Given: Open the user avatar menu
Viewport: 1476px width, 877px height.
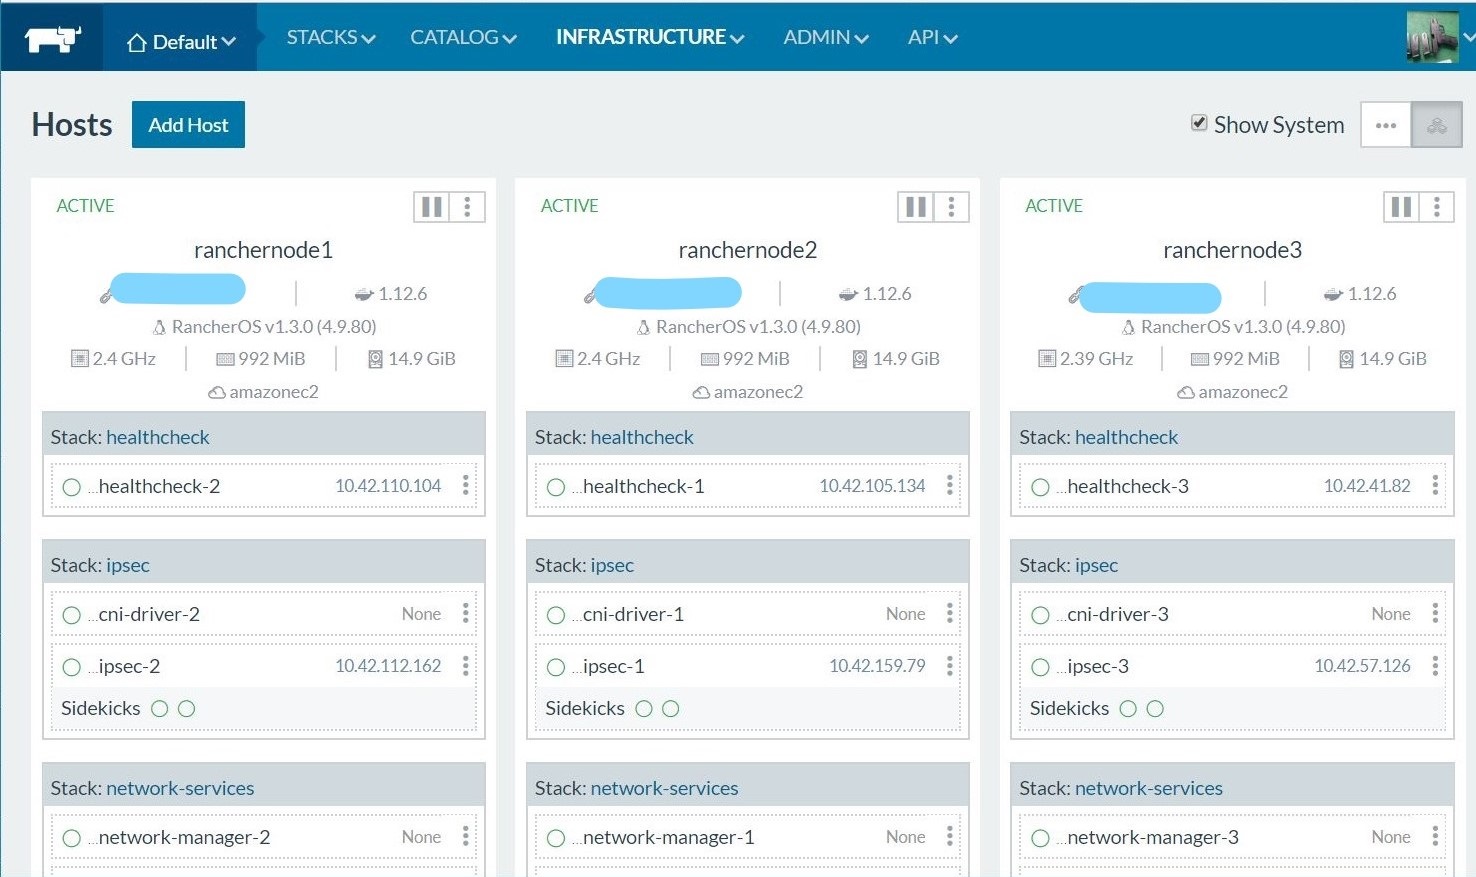Looking at the screenshot, I should click(1432, 37).
